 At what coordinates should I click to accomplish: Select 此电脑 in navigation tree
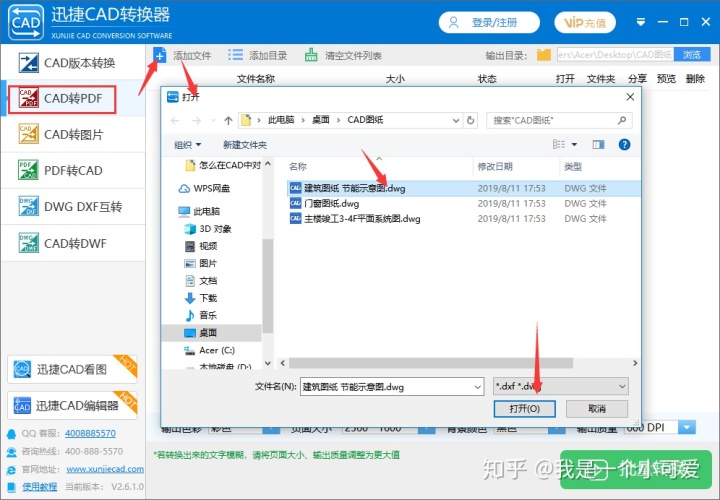pos(200,211)
